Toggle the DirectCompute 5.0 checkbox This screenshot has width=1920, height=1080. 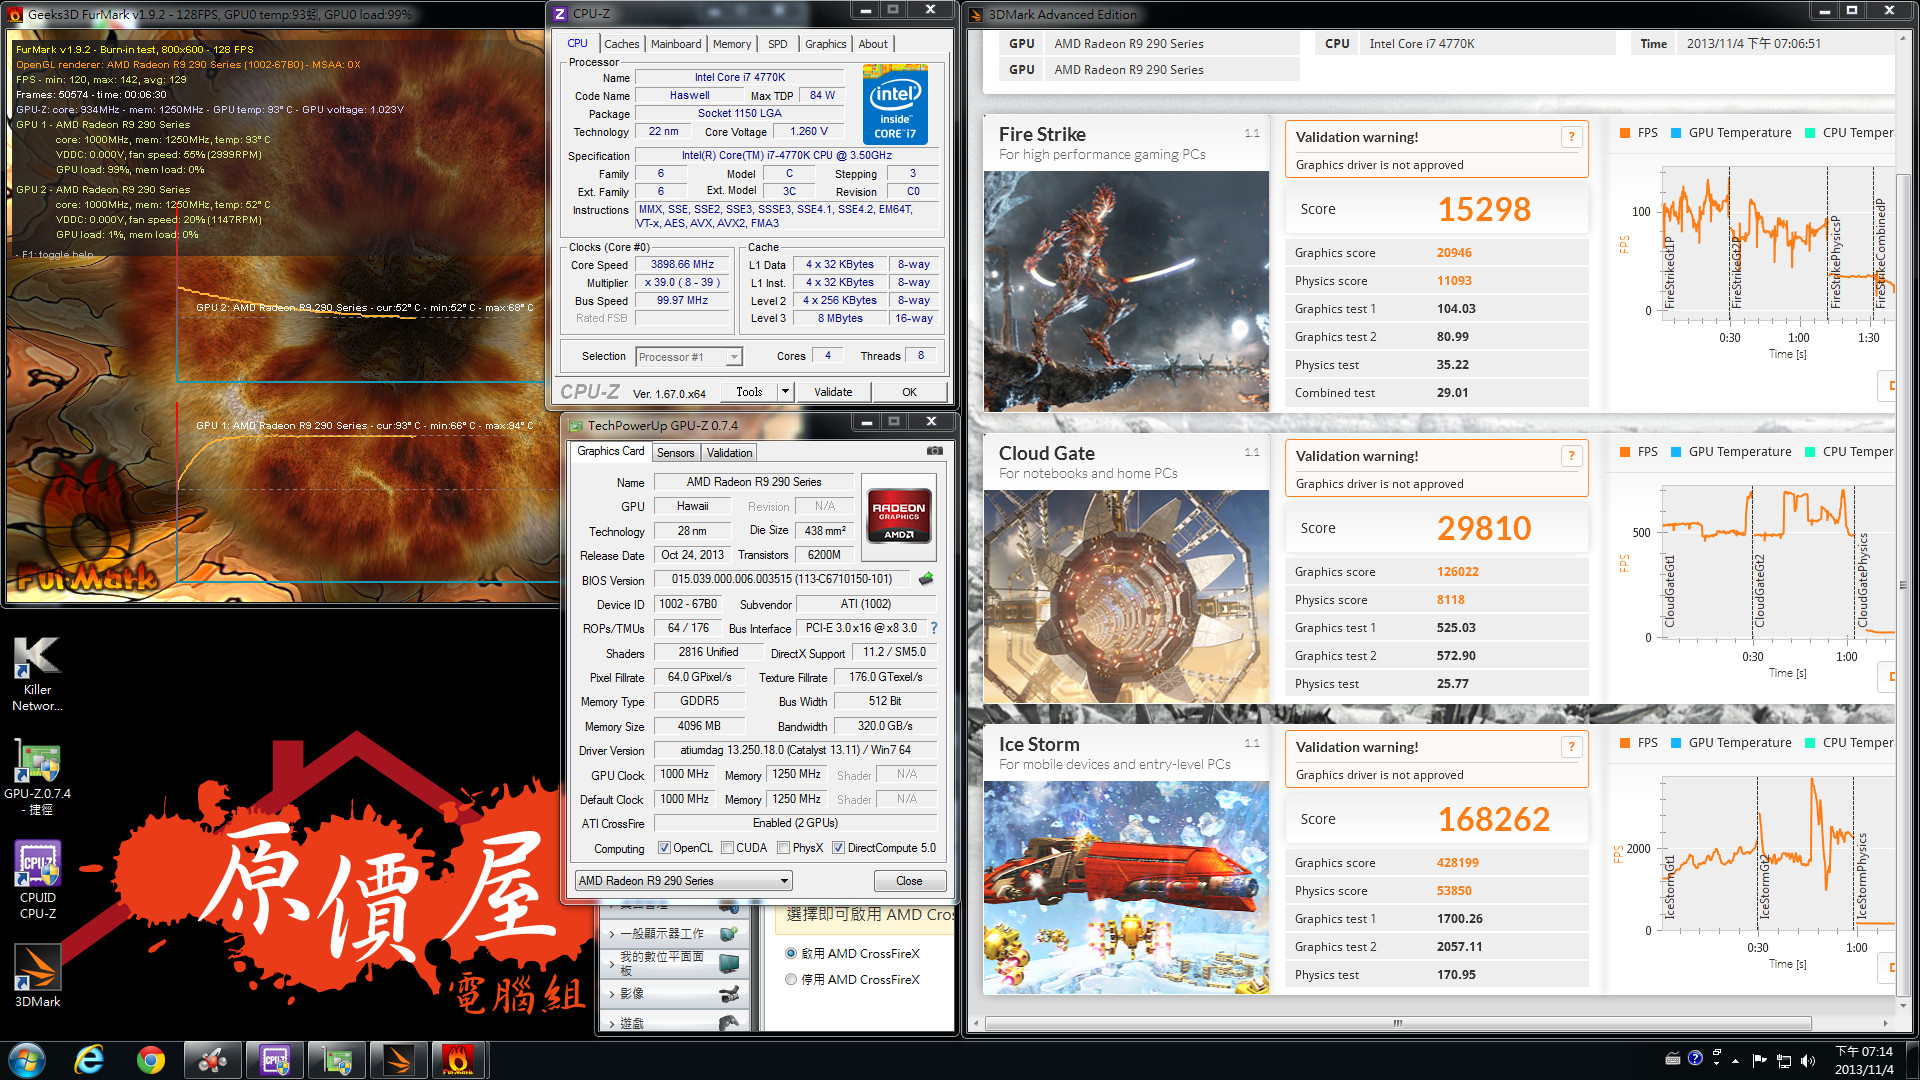838,848
